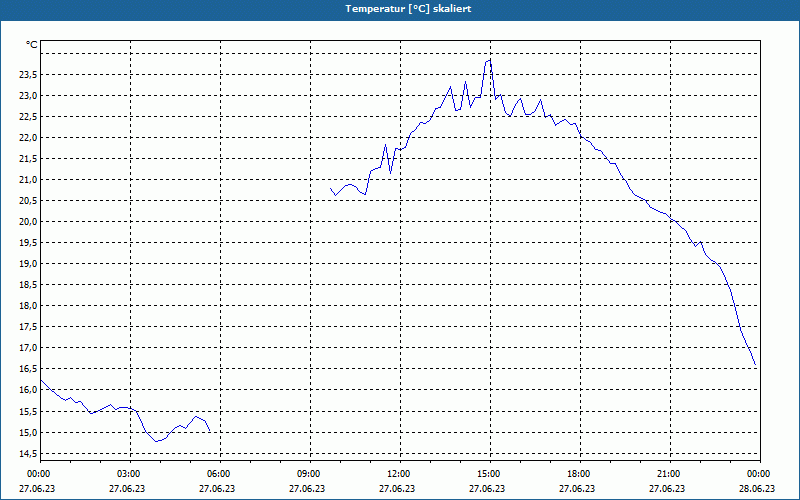
Task: Pick the 27.06.23 date below 12:00
Action: click(397, 489)
